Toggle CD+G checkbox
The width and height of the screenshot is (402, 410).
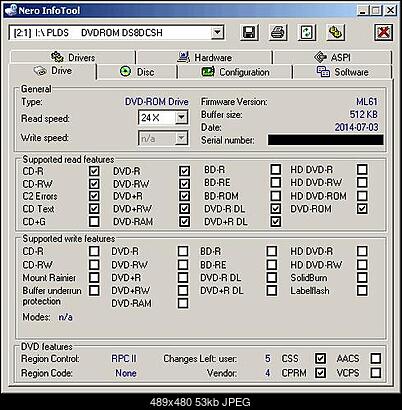[94, 221]
